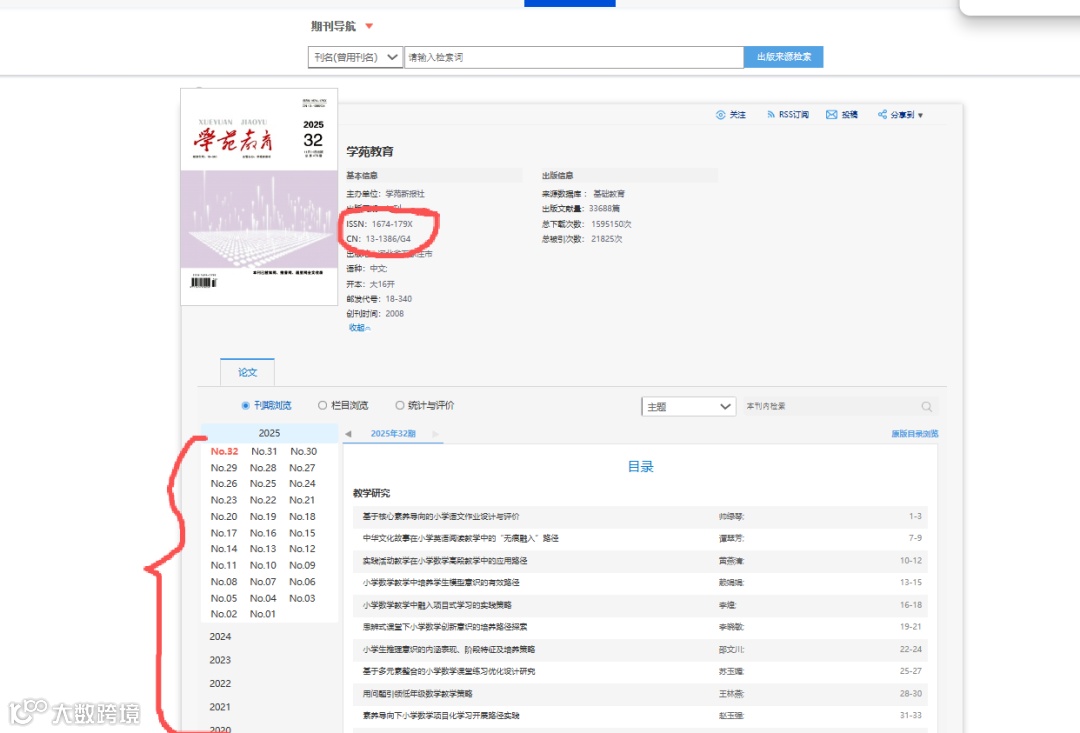Select issue No.18
The height and width of the screenshot is (733, 1080).
point(302,517)
